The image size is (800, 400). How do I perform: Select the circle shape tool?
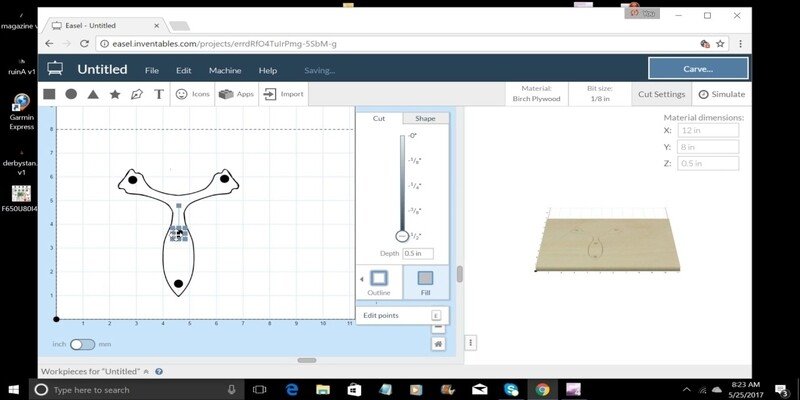tap(71, 94)
